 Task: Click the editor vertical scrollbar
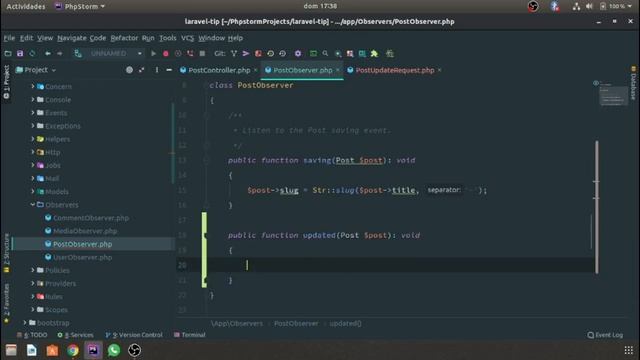click(597, 207)
